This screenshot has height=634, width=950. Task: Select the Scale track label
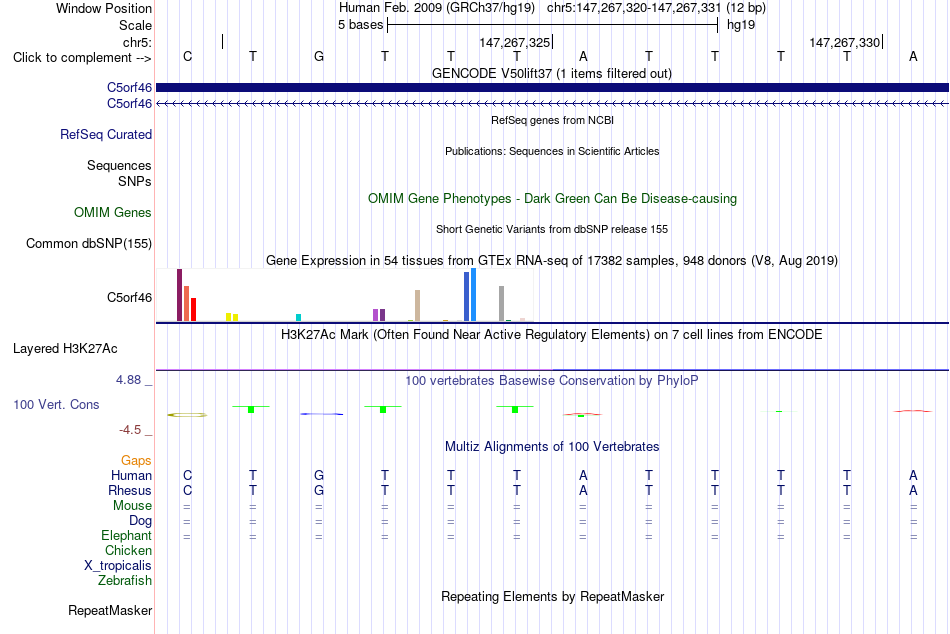(x=135, y=25)
